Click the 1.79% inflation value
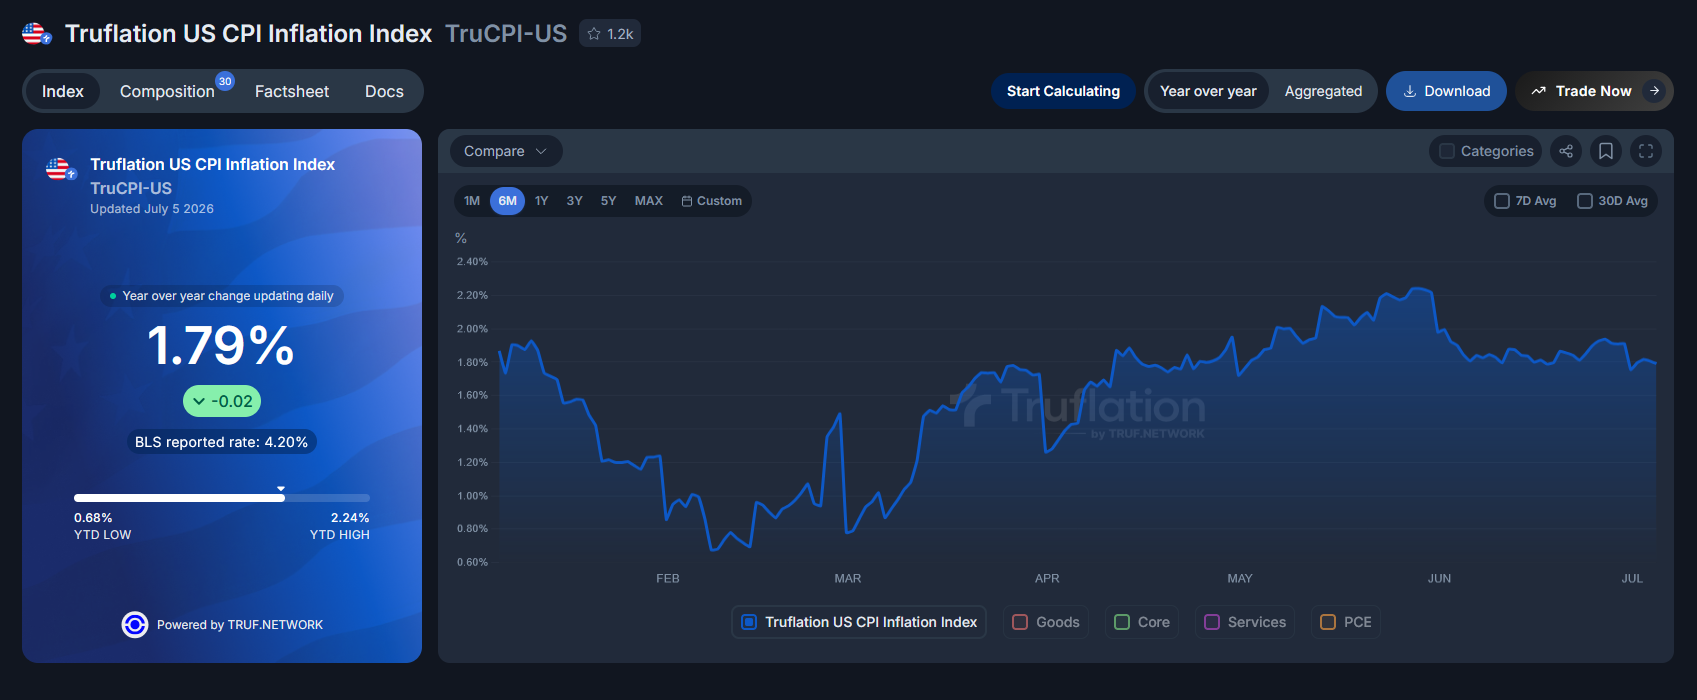Screen dimensions: 1697x700 pos(221,346)
